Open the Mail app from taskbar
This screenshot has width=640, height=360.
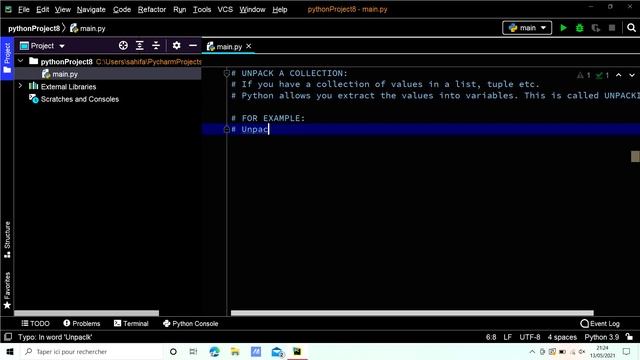click(x=277, y=351)
